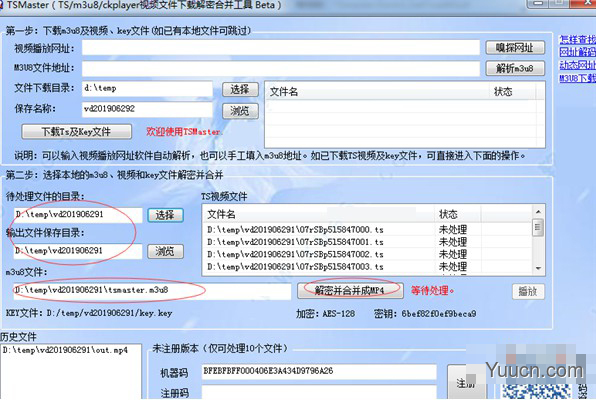This screenshot has width=596, height=400.
Task: Focus the 视频播放网址 input field
Action: point(281,48)
